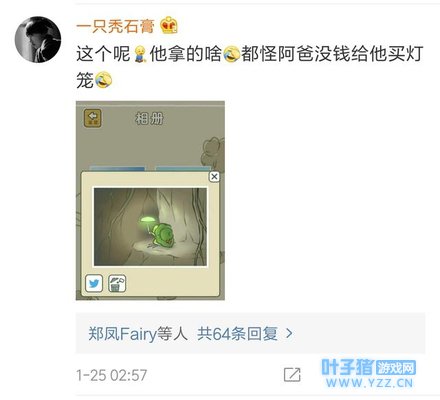Click the comment timestamp 1-25 02:57
Image resolution: width=440 pixels, height=400 pixels.
pos(112,375)
